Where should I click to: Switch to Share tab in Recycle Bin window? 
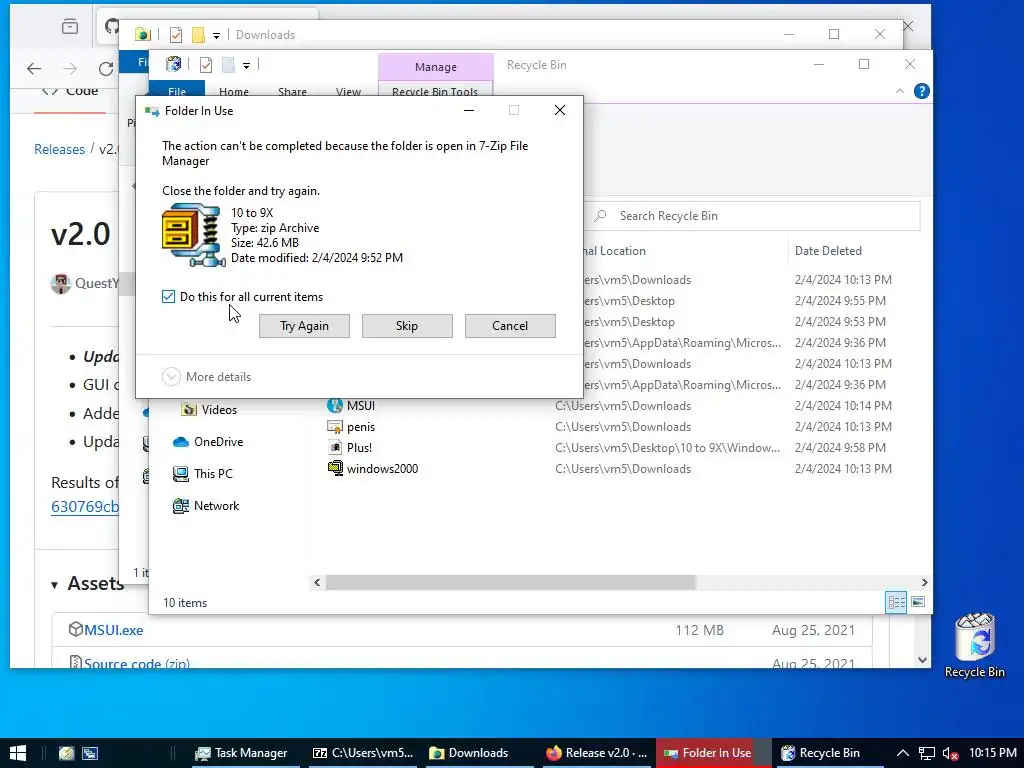point(292,91)
